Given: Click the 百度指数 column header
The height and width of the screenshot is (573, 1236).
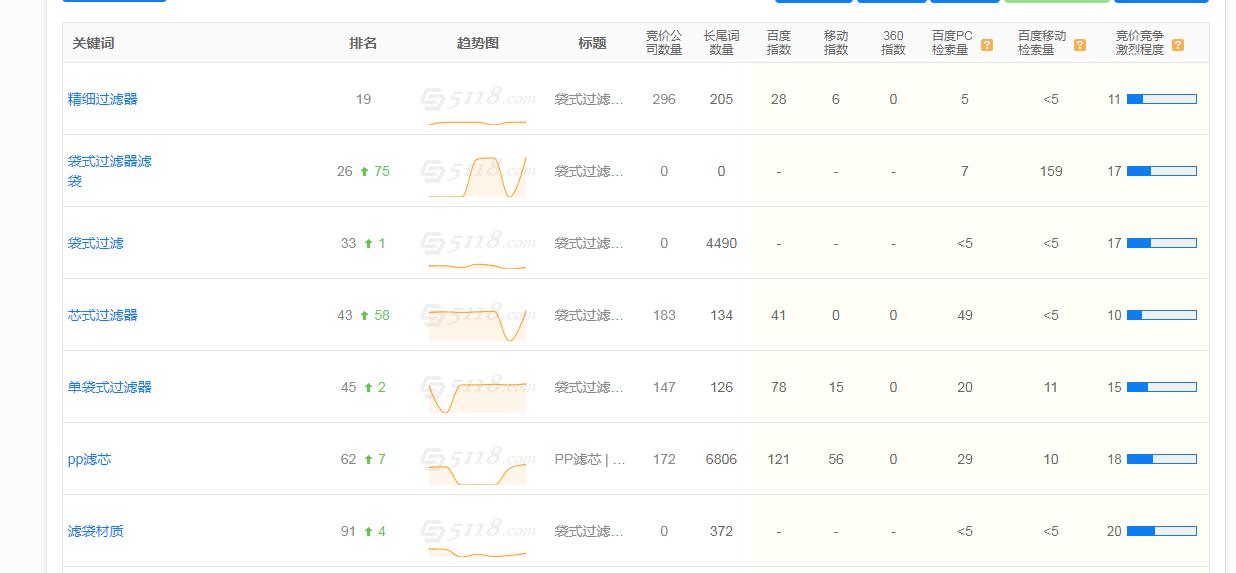Looking at the screenshot, I should (779, 43).
